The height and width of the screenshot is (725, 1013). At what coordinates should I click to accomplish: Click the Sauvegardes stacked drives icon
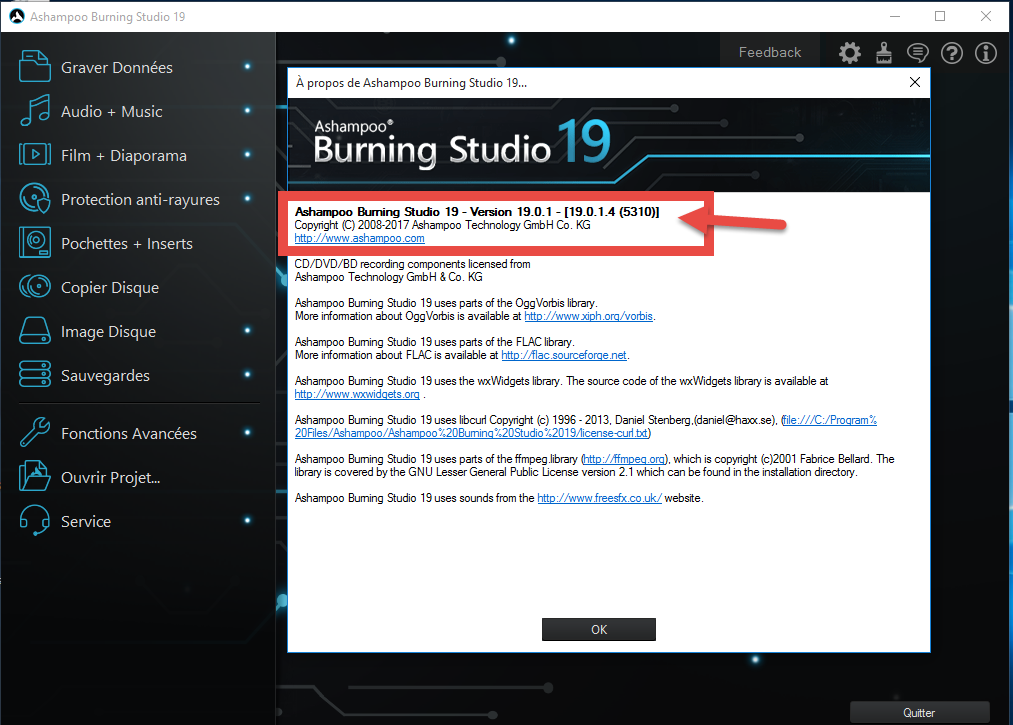tap(34, 374)
